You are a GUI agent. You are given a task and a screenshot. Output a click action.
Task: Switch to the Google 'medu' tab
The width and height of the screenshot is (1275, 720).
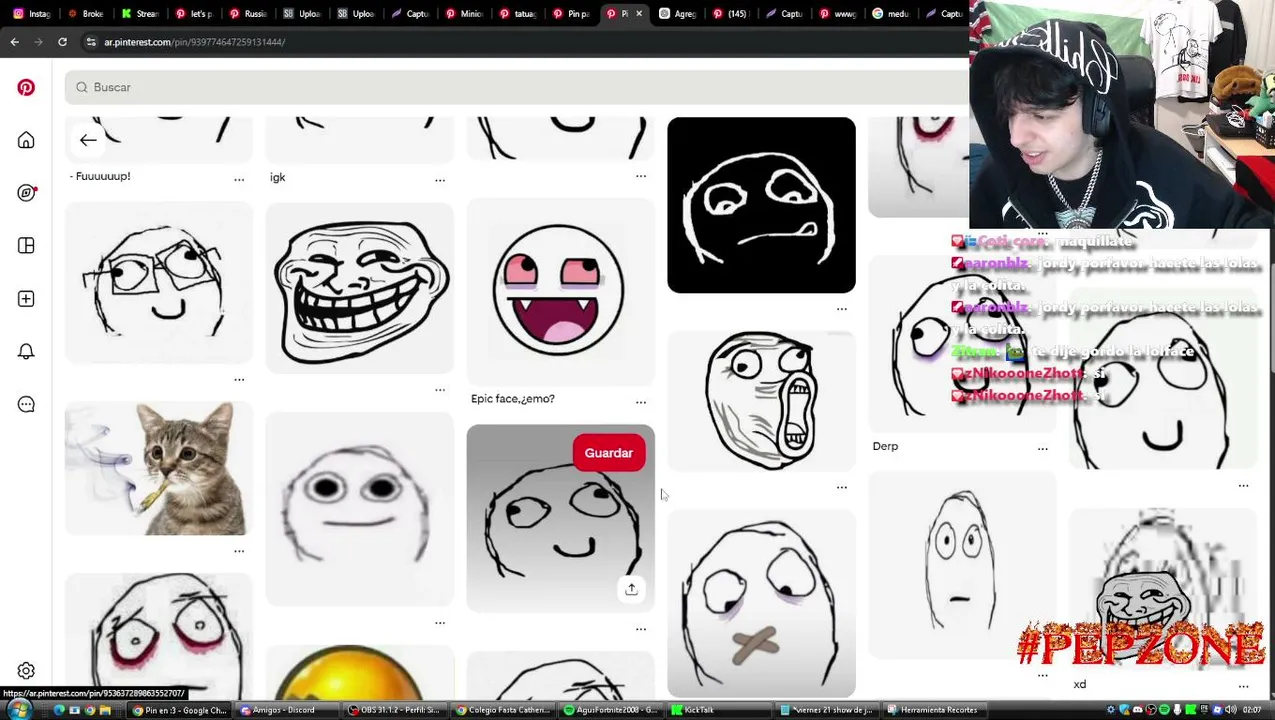pyautogui.click(x=893, y=13)
